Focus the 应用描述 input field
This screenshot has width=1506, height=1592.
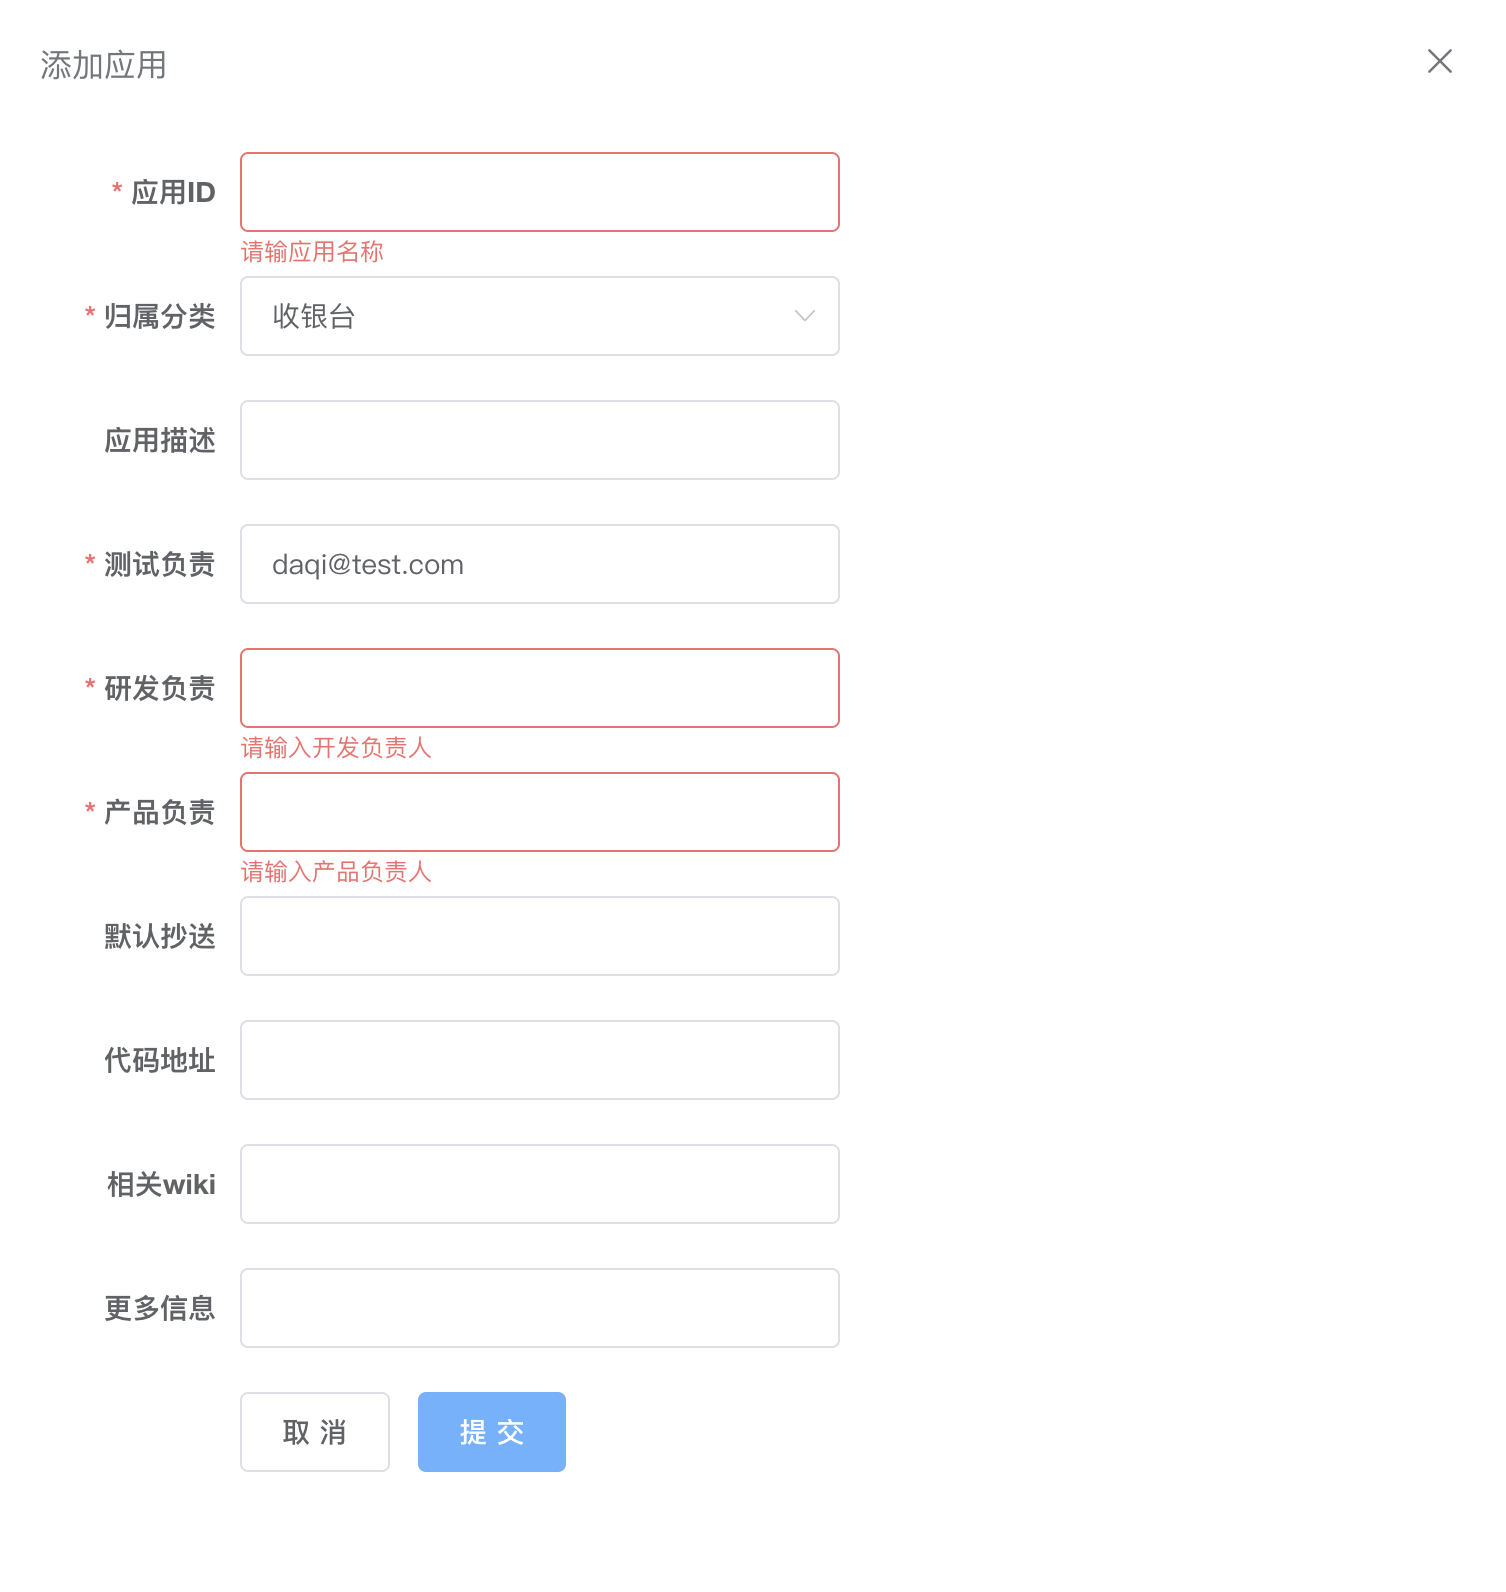tap(540, 440)
